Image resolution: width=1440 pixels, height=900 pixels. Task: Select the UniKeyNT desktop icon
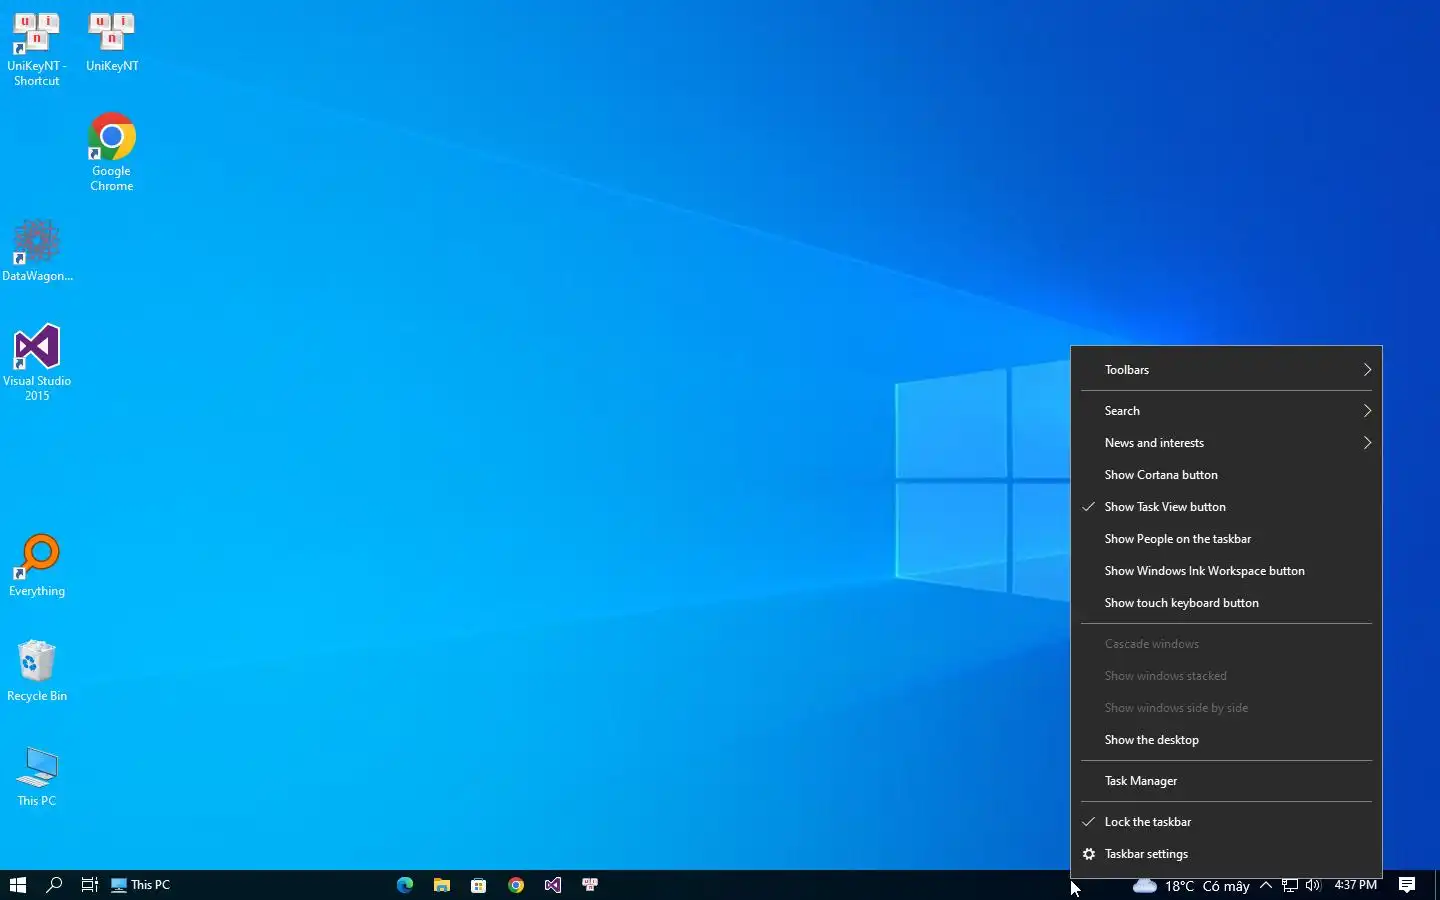tap(112, 43)
